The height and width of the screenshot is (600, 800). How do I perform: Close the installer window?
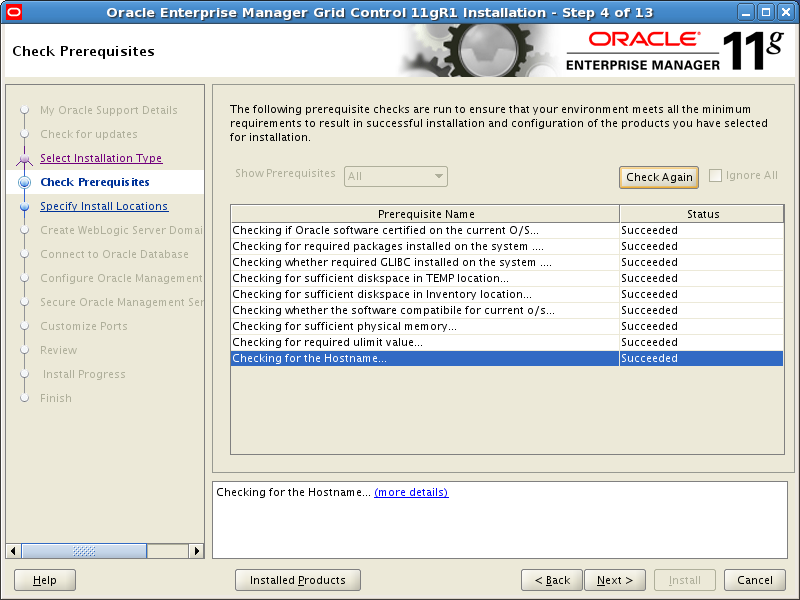click(x=786, y=12)
